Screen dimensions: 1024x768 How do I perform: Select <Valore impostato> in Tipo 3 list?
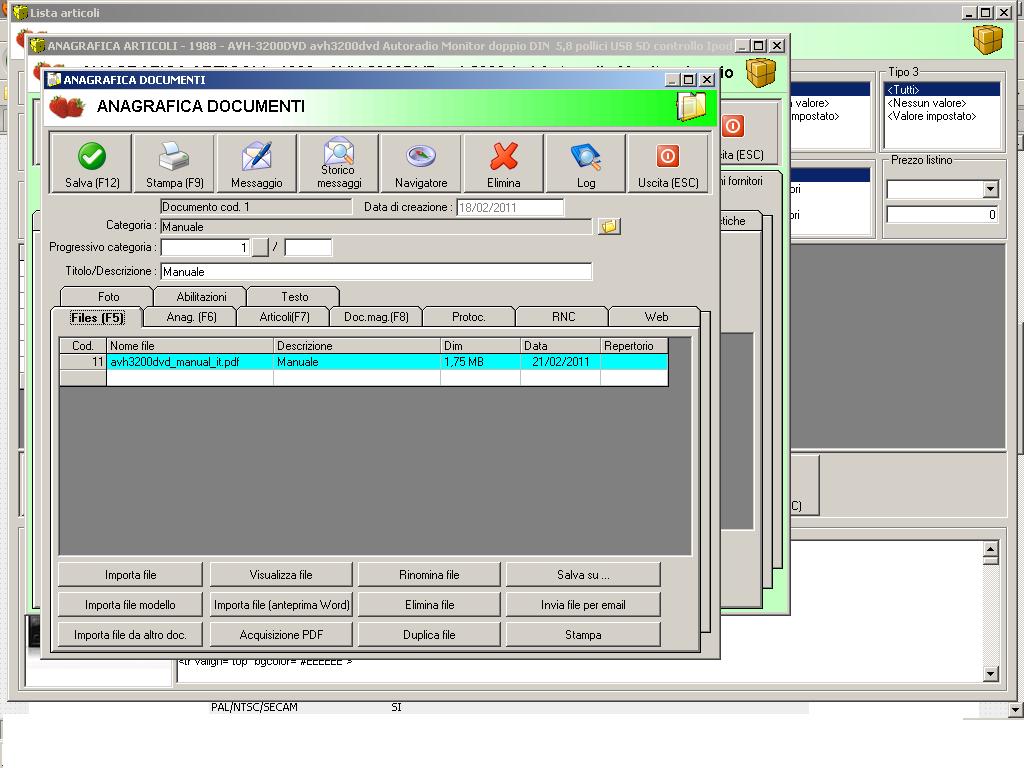click(x=942, y=116)
